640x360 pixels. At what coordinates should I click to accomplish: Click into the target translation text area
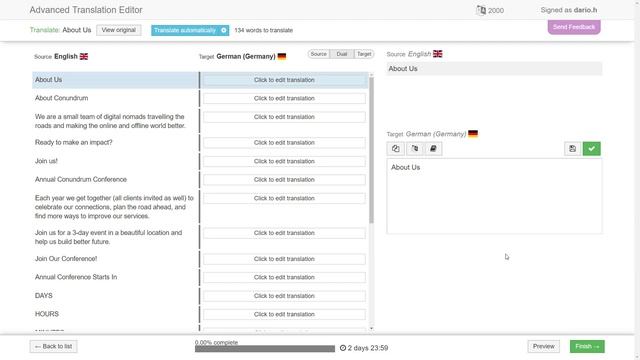pyautogui.click(x=494, y=196)
